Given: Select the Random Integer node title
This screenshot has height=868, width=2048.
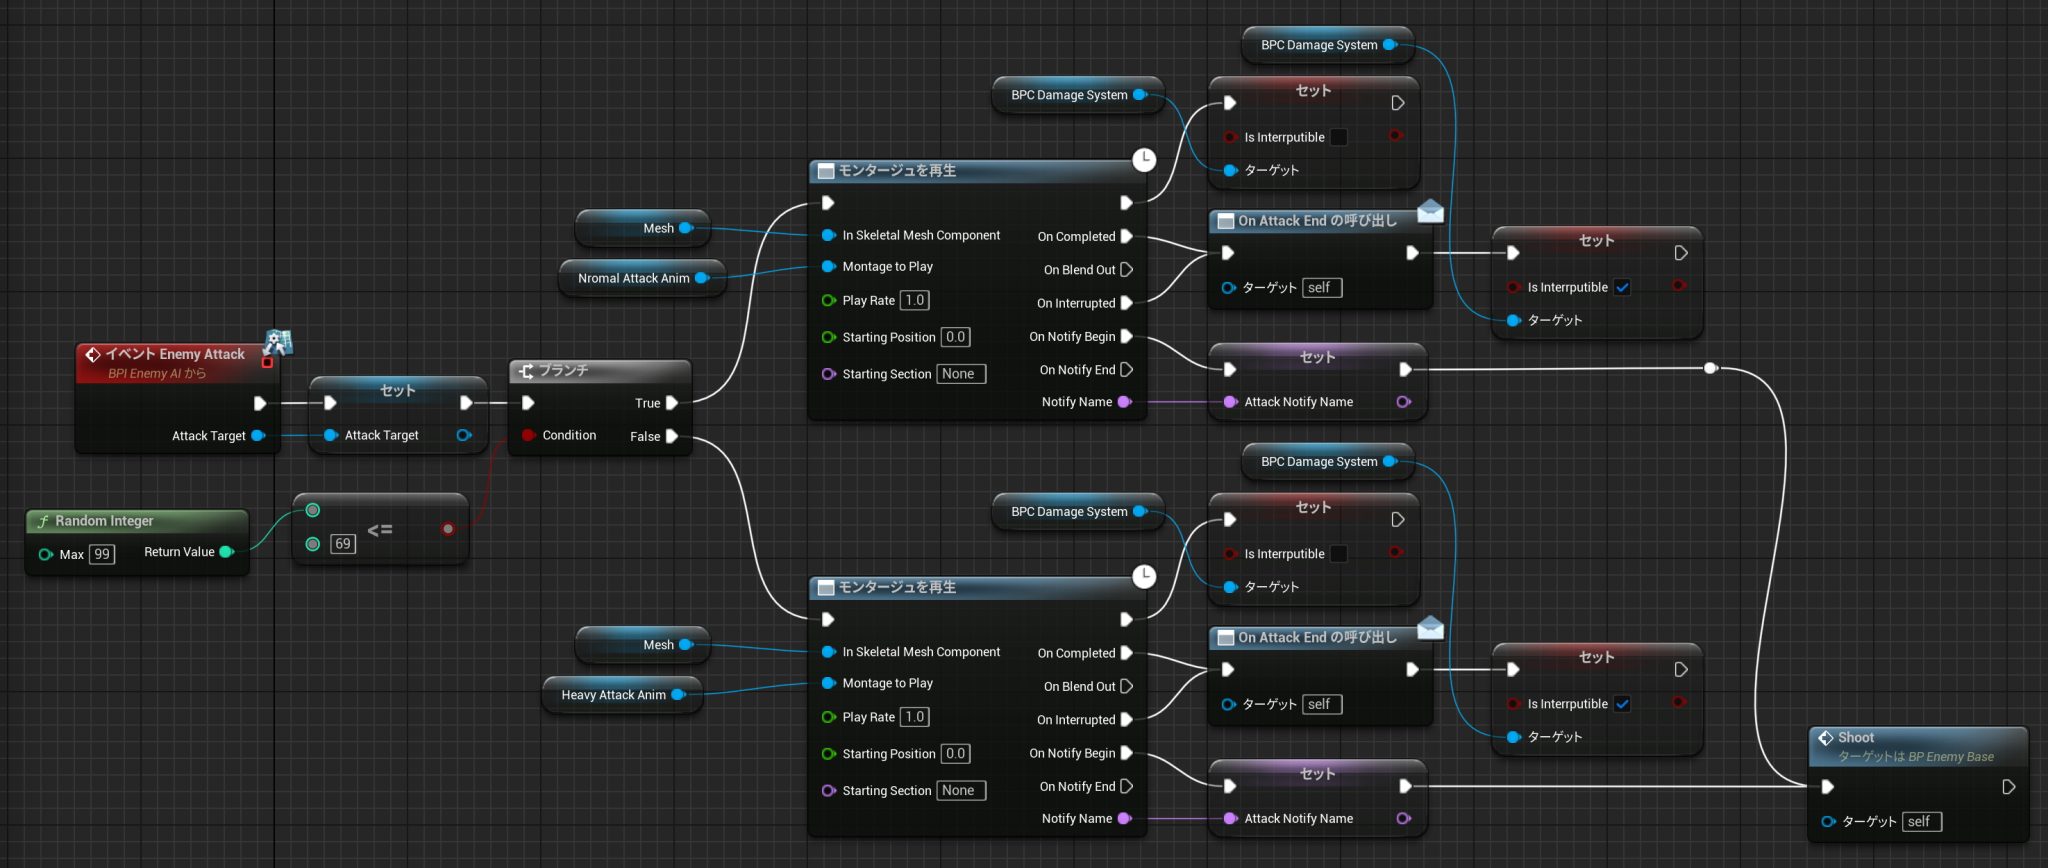Looking at the screenshot, I should pos(104,521).
